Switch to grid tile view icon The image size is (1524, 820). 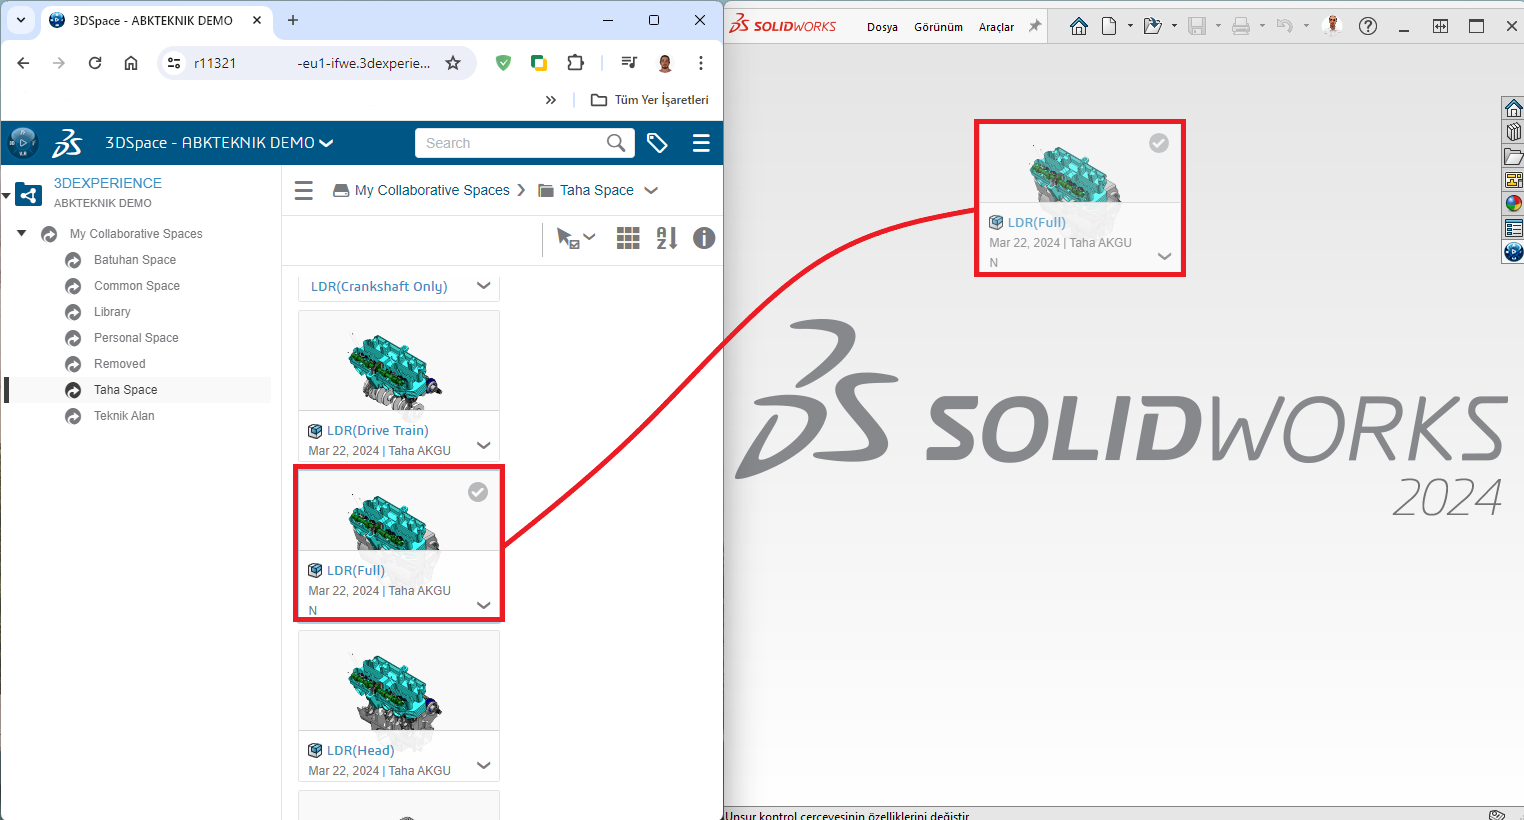(628, 238)
